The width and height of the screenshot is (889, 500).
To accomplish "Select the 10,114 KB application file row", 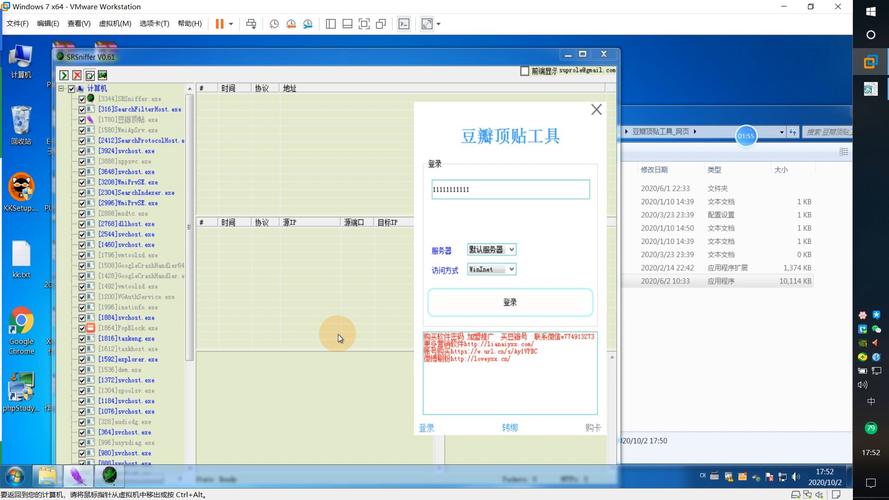I will pyautogui.click(x=718, y=281).
